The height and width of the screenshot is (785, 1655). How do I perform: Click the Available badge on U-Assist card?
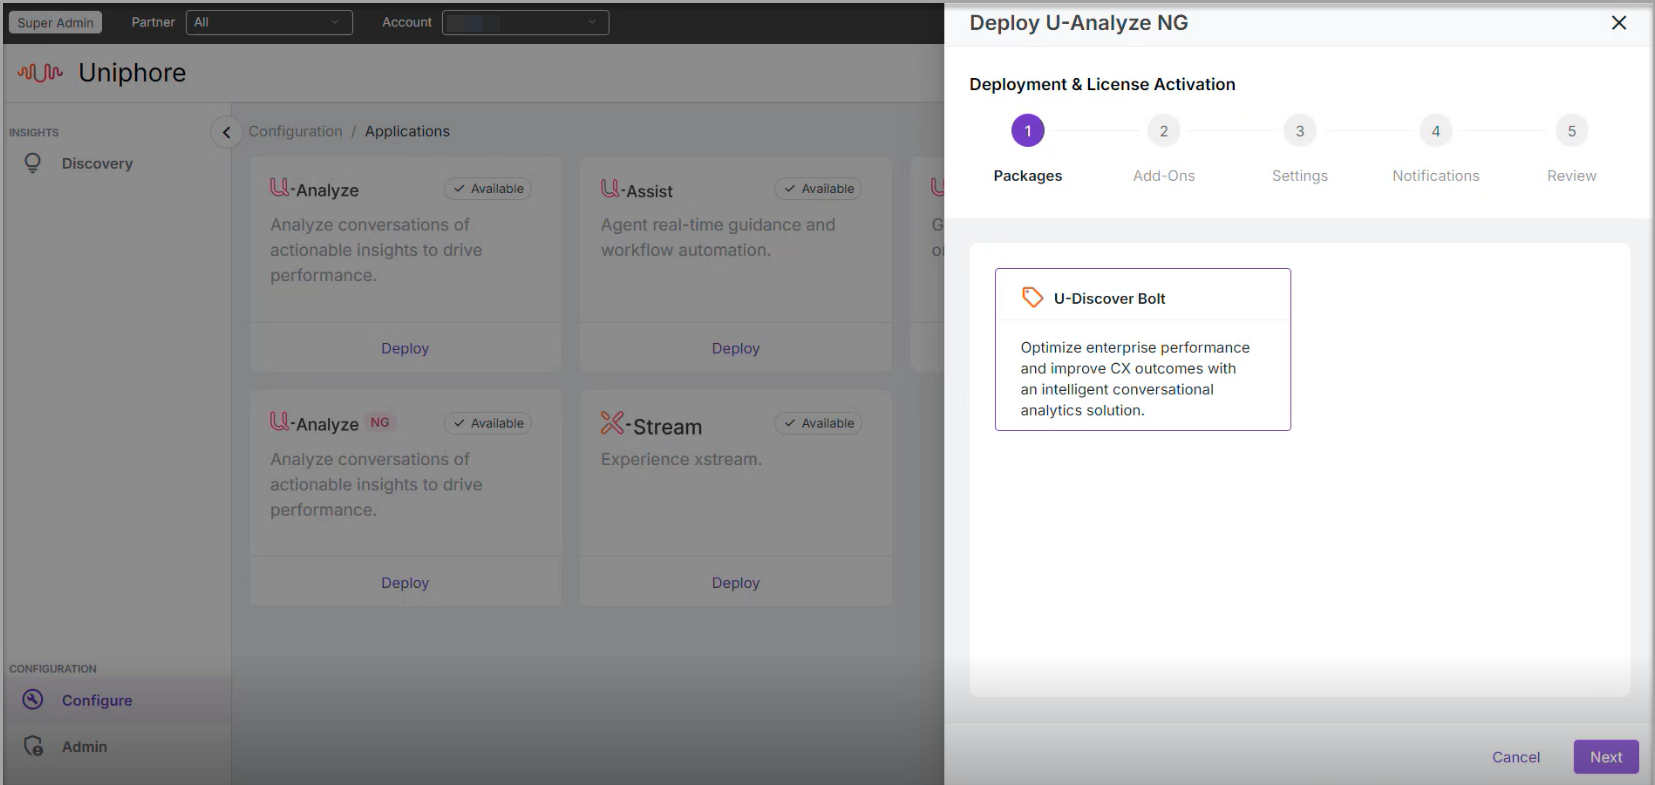pos(819,189)
